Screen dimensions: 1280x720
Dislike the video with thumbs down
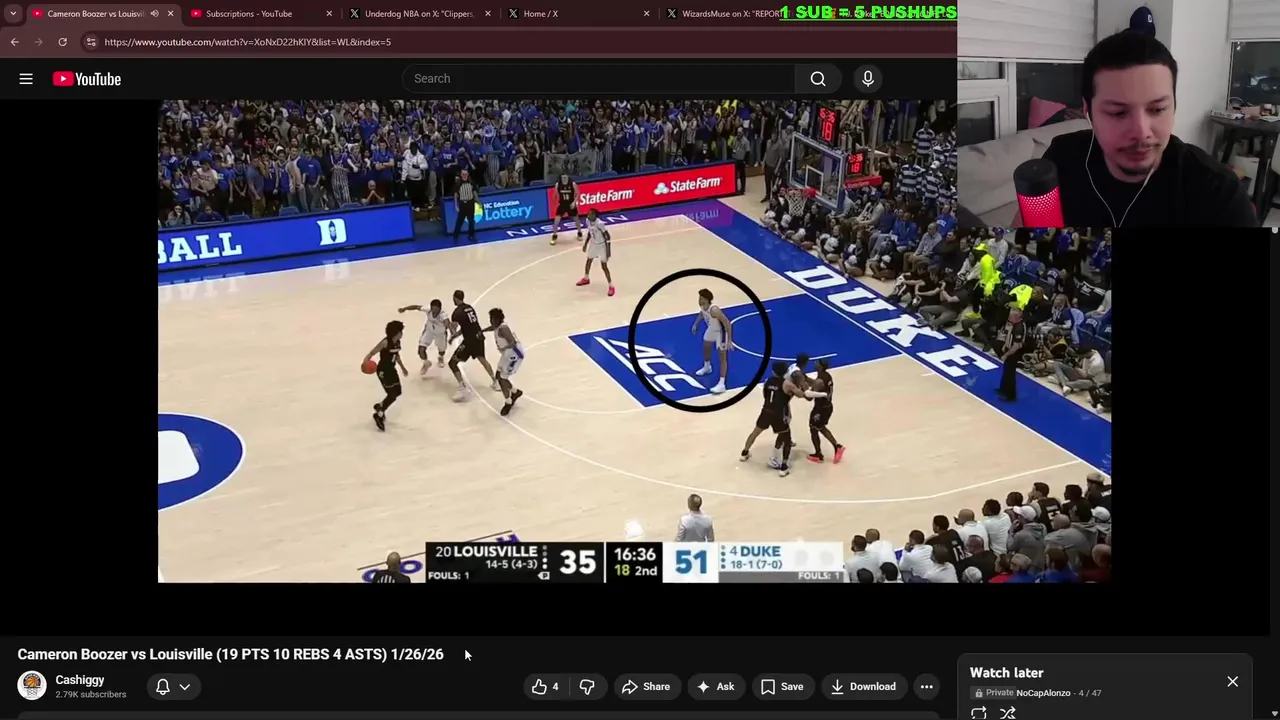[x=587, y=687]
